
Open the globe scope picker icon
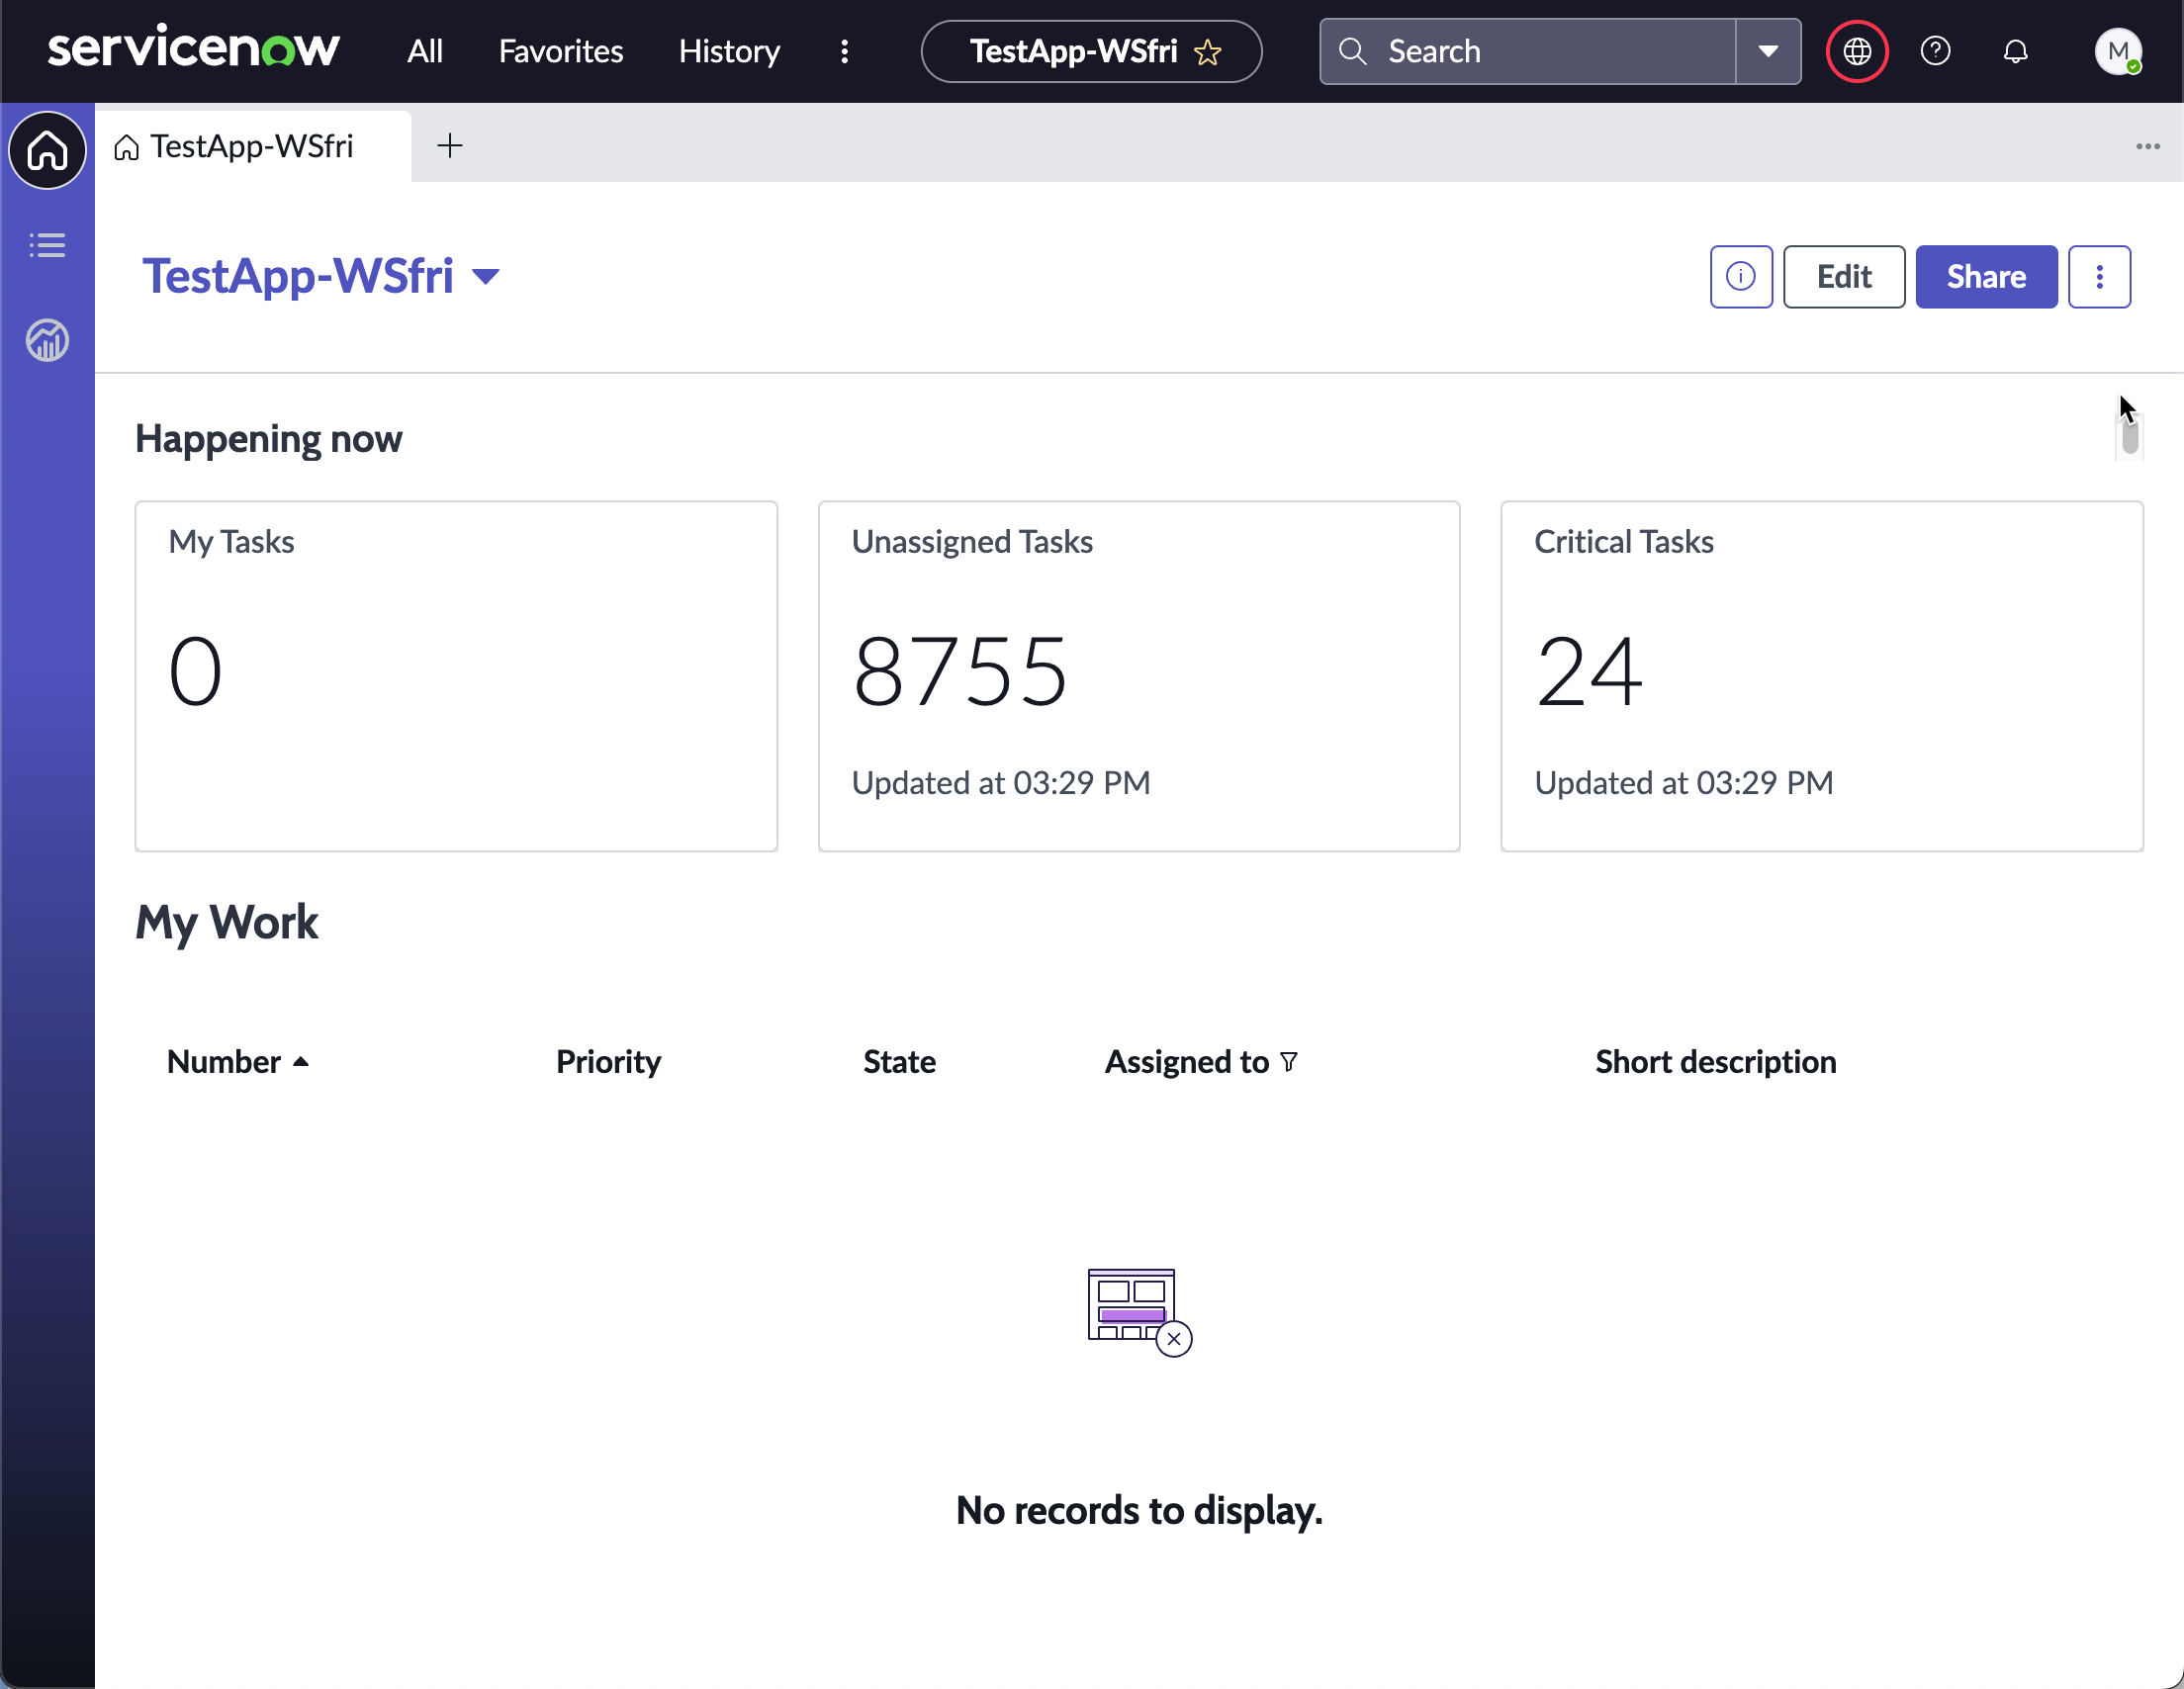[x=1857, y=51]
